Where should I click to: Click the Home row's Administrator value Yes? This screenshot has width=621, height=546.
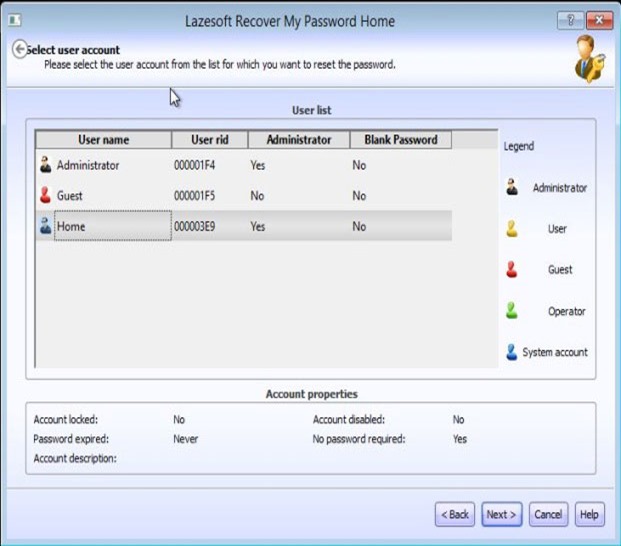[x=257, y=226]
